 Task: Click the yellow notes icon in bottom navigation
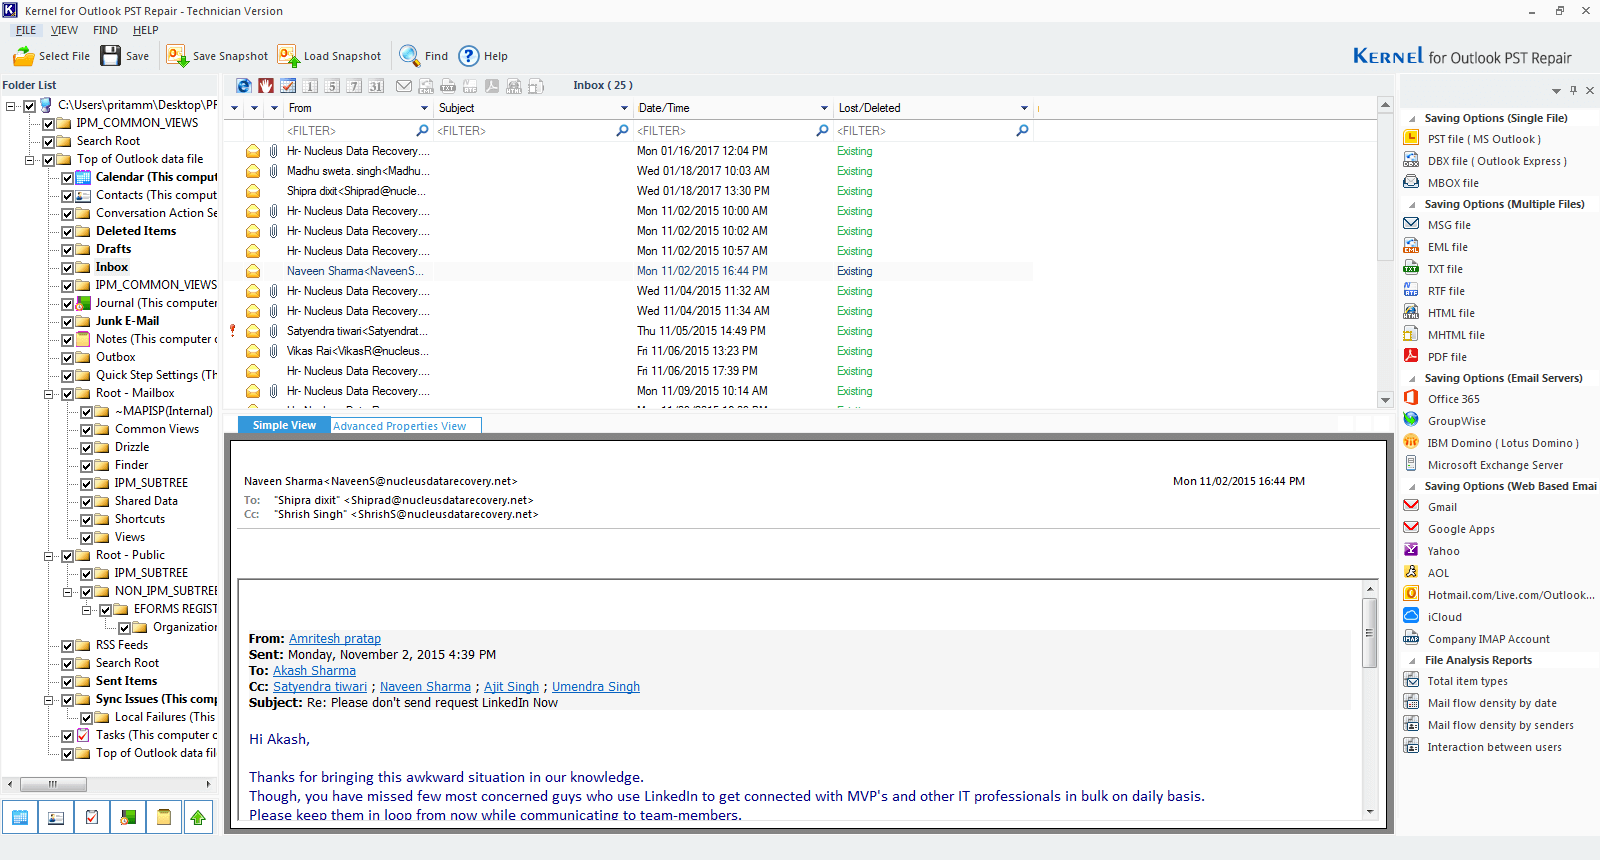click(x=164, y=817)
